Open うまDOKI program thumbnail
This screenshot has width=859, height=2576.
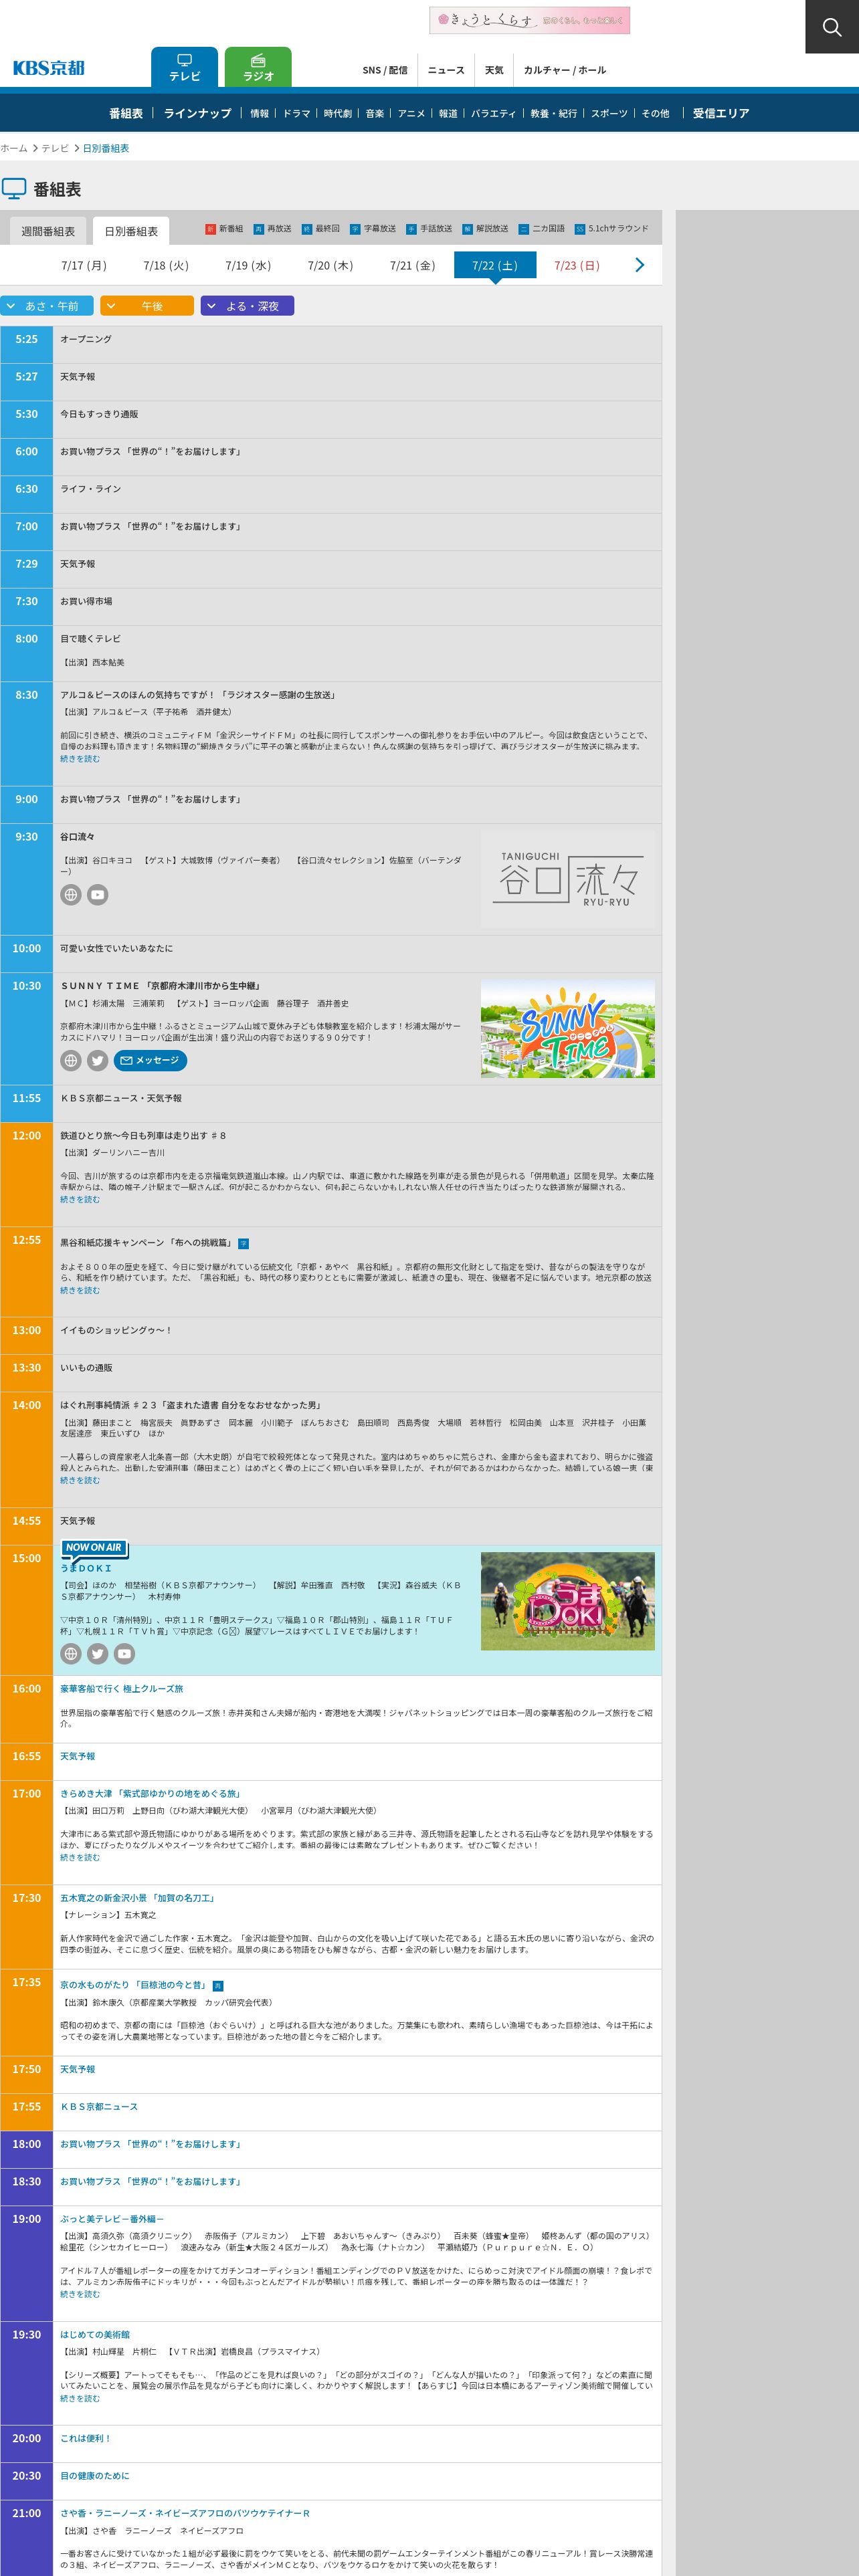coord(568,1601)
